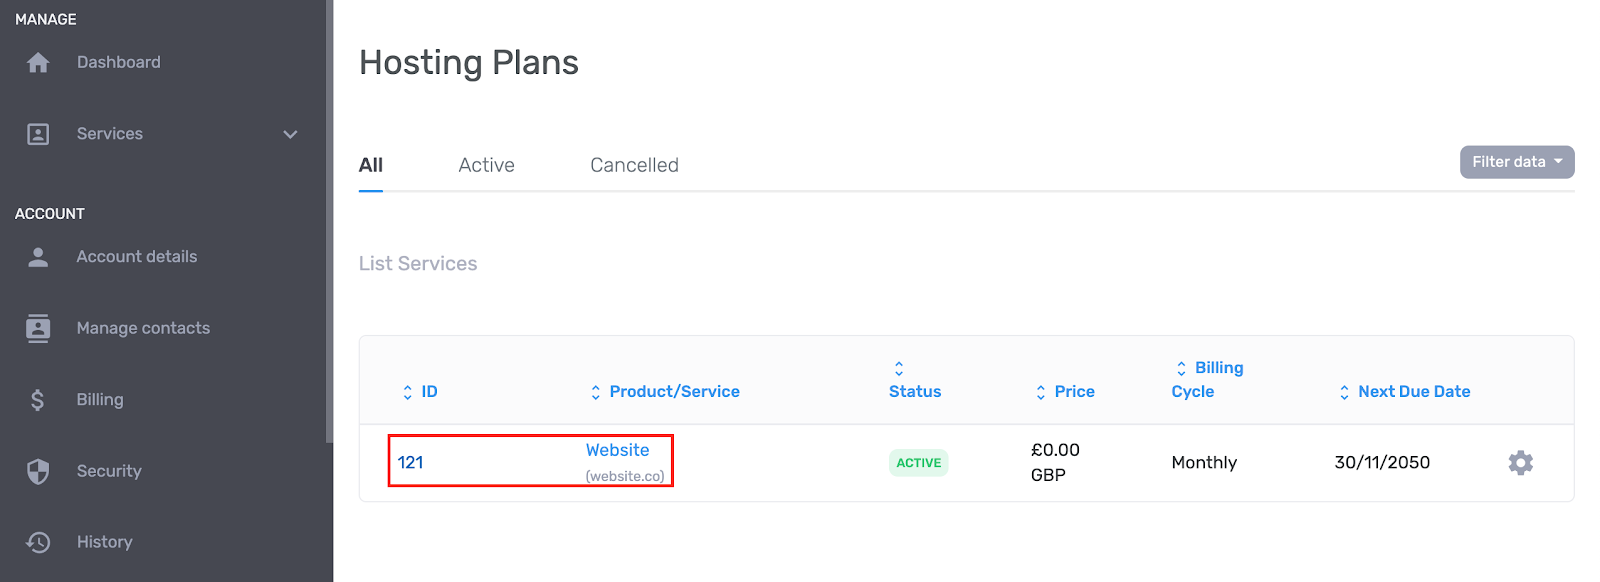Open service ID 121 link
Viewport: 1600px width, 582px height.
(x=410, y=462)
